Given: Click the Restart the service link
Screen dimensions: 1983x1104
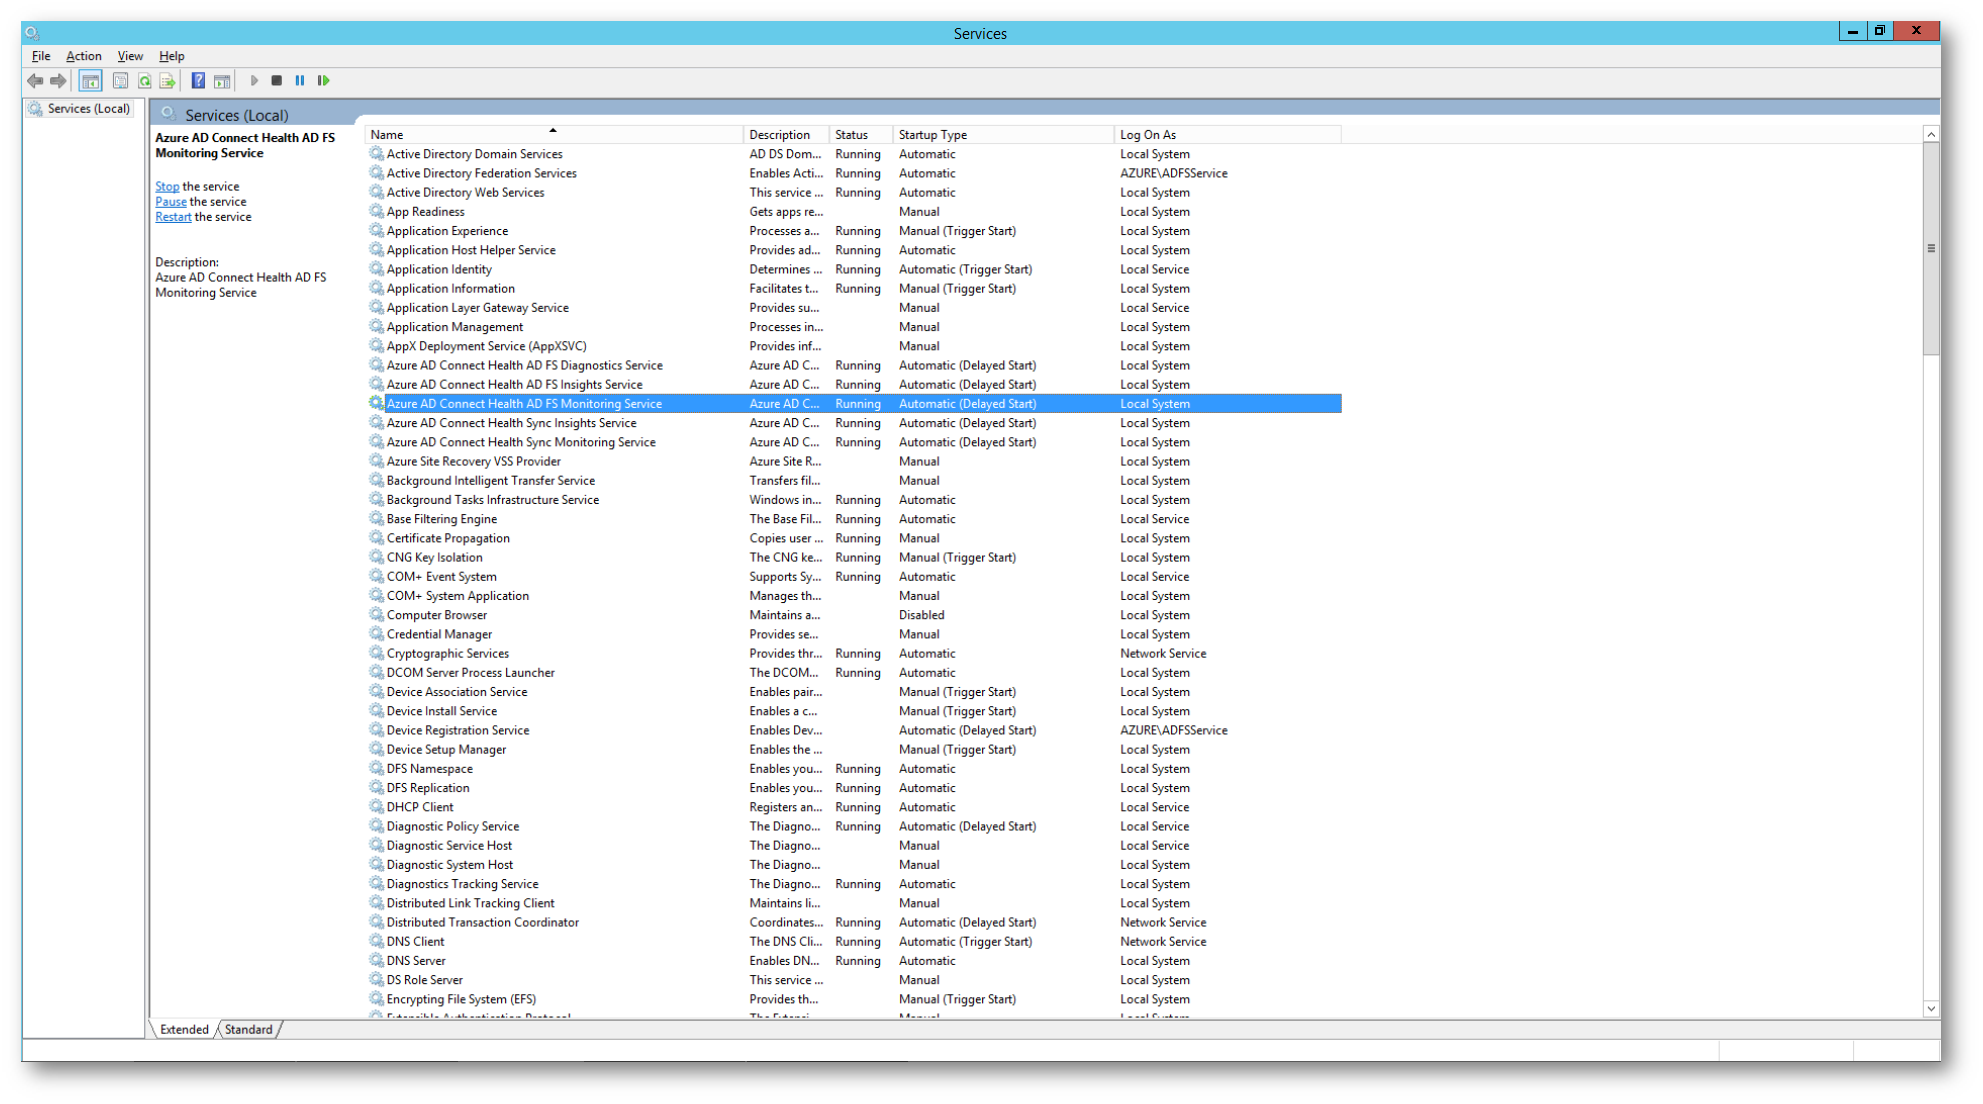Looking at the screenshot, I should coord(173,216).
